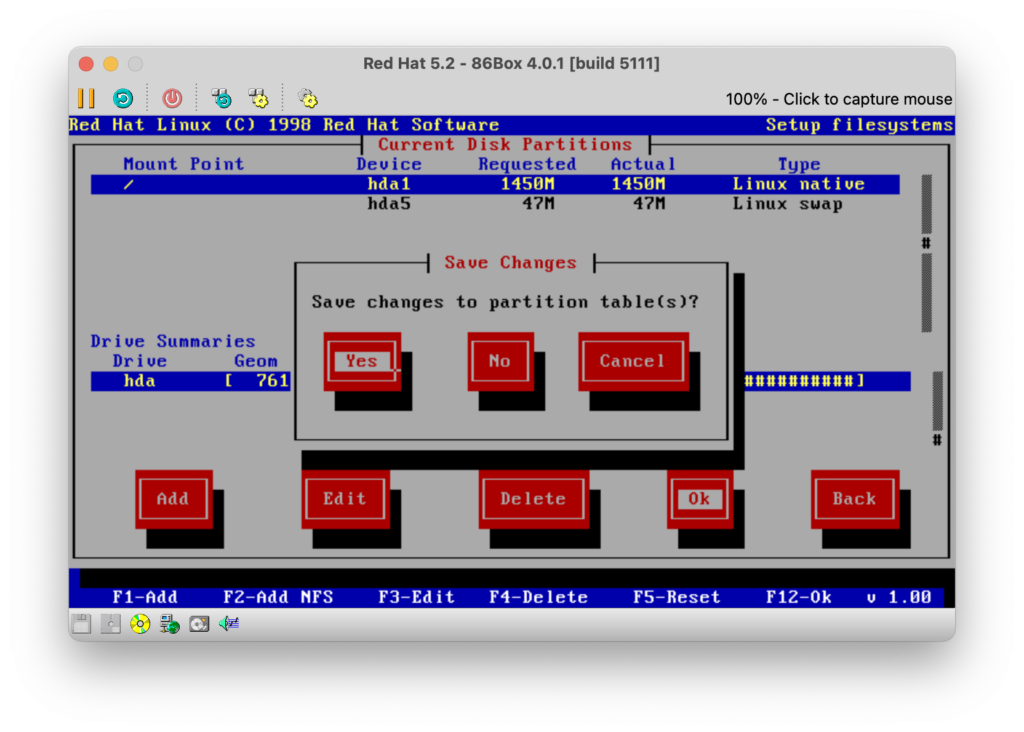This screenshot has width=1024, height=732.
Task: Click the F3-Edit shortcut label
Action: [x=417, y=597]
